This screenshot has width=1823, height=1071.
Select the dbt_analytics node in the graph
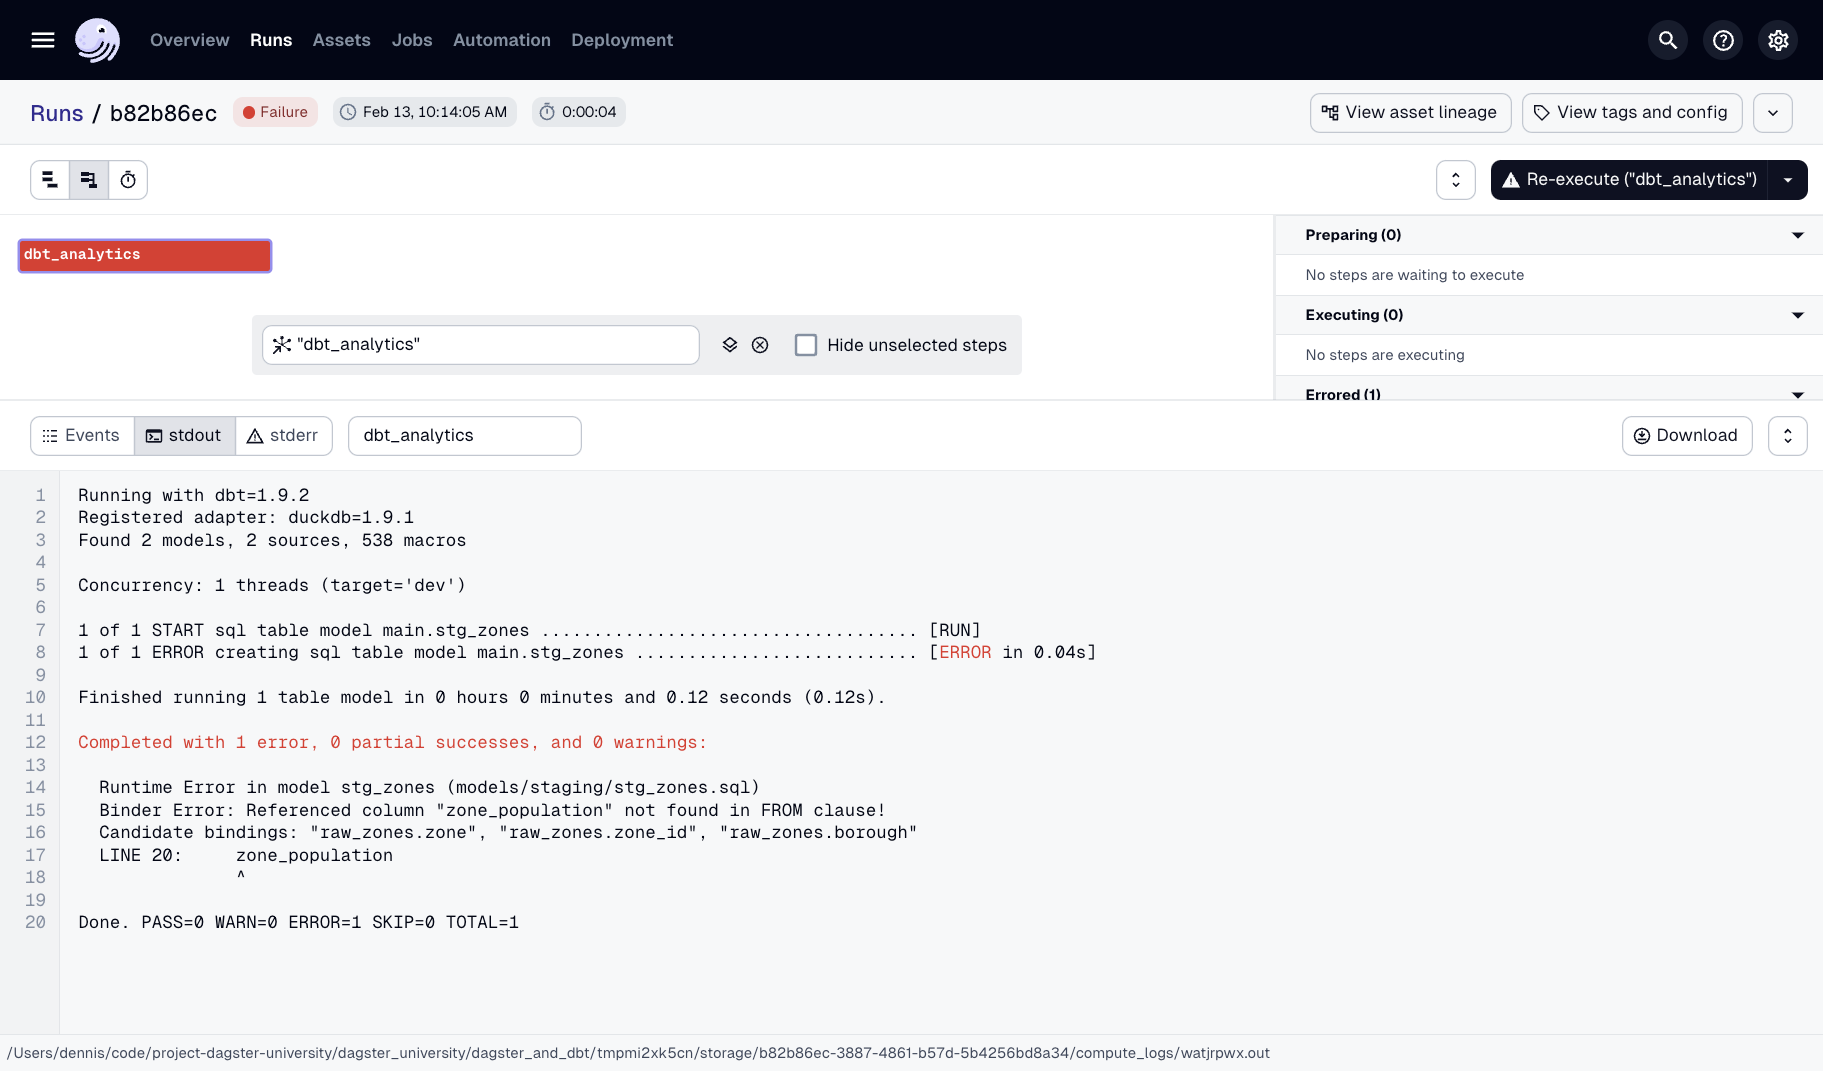coord(143,255)
